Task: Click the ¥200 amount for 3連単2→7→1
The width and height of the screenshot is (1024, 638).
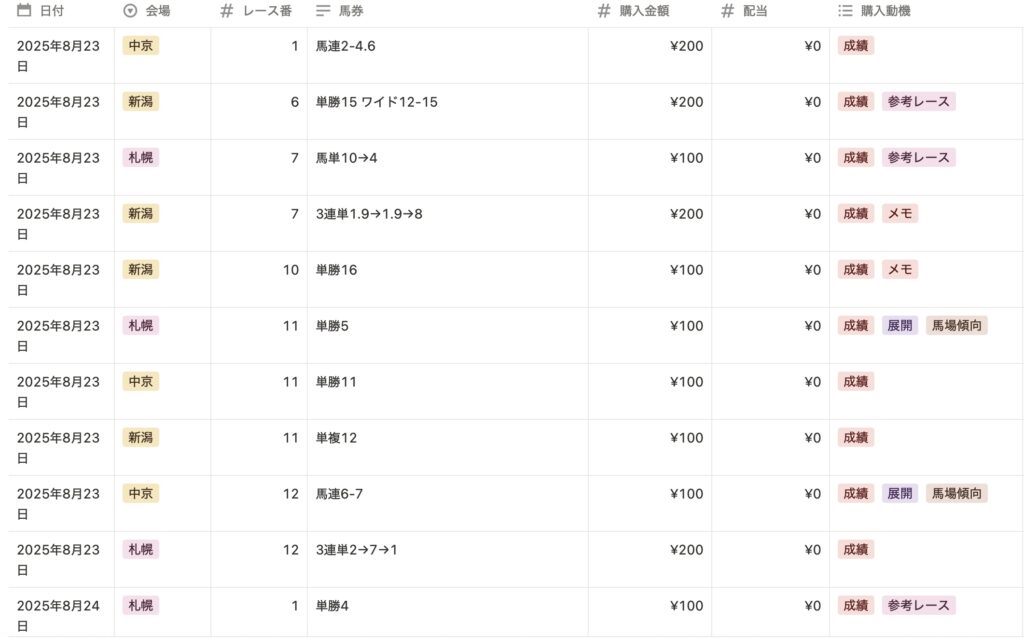Action: (686, 550)
